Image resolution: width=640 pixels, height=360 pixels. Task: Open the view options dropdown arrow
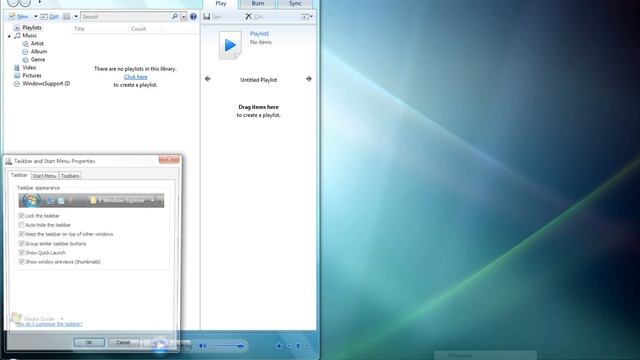pyautogui.click(x=76, y=17)
